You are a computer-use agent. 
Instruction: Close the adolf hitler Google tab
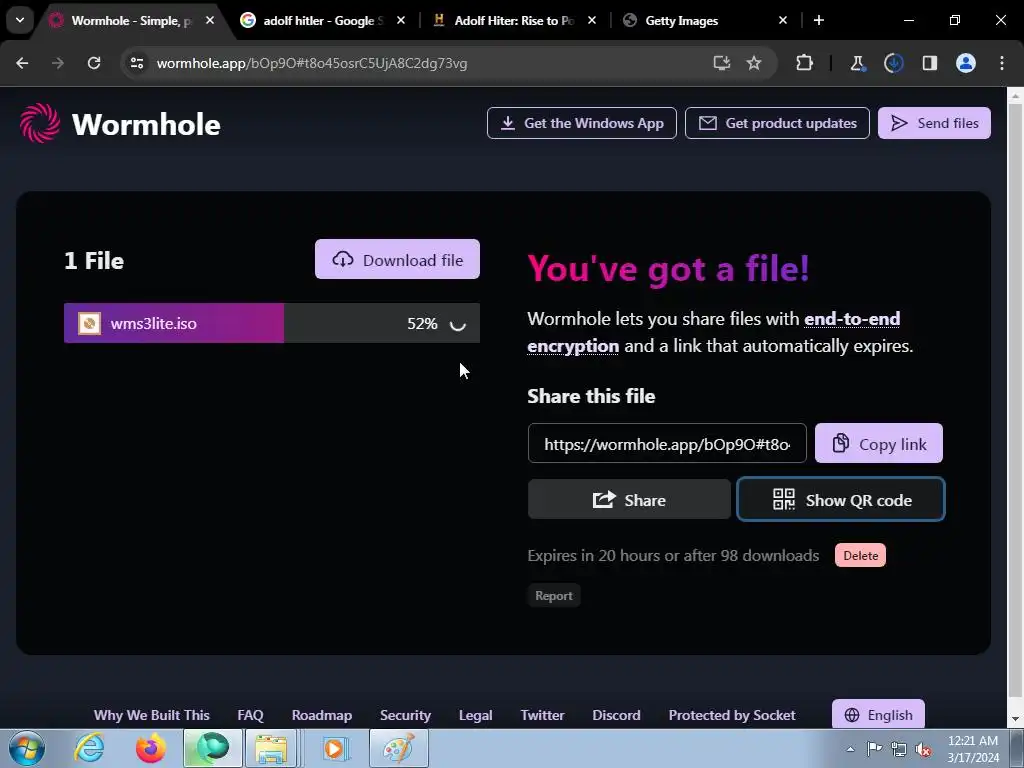point(401,20)
